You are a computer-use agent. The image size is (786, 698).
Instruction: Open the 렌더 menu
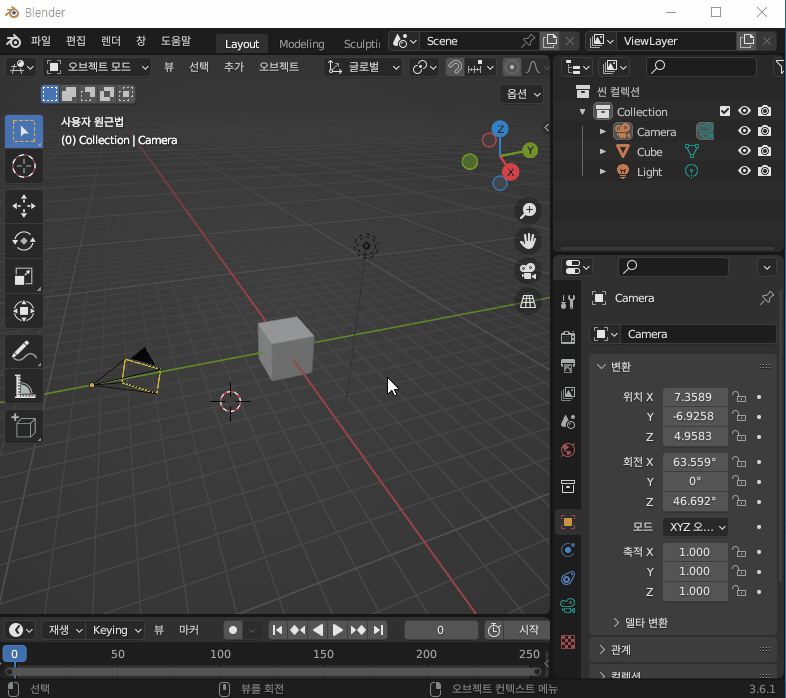point(111,41)
